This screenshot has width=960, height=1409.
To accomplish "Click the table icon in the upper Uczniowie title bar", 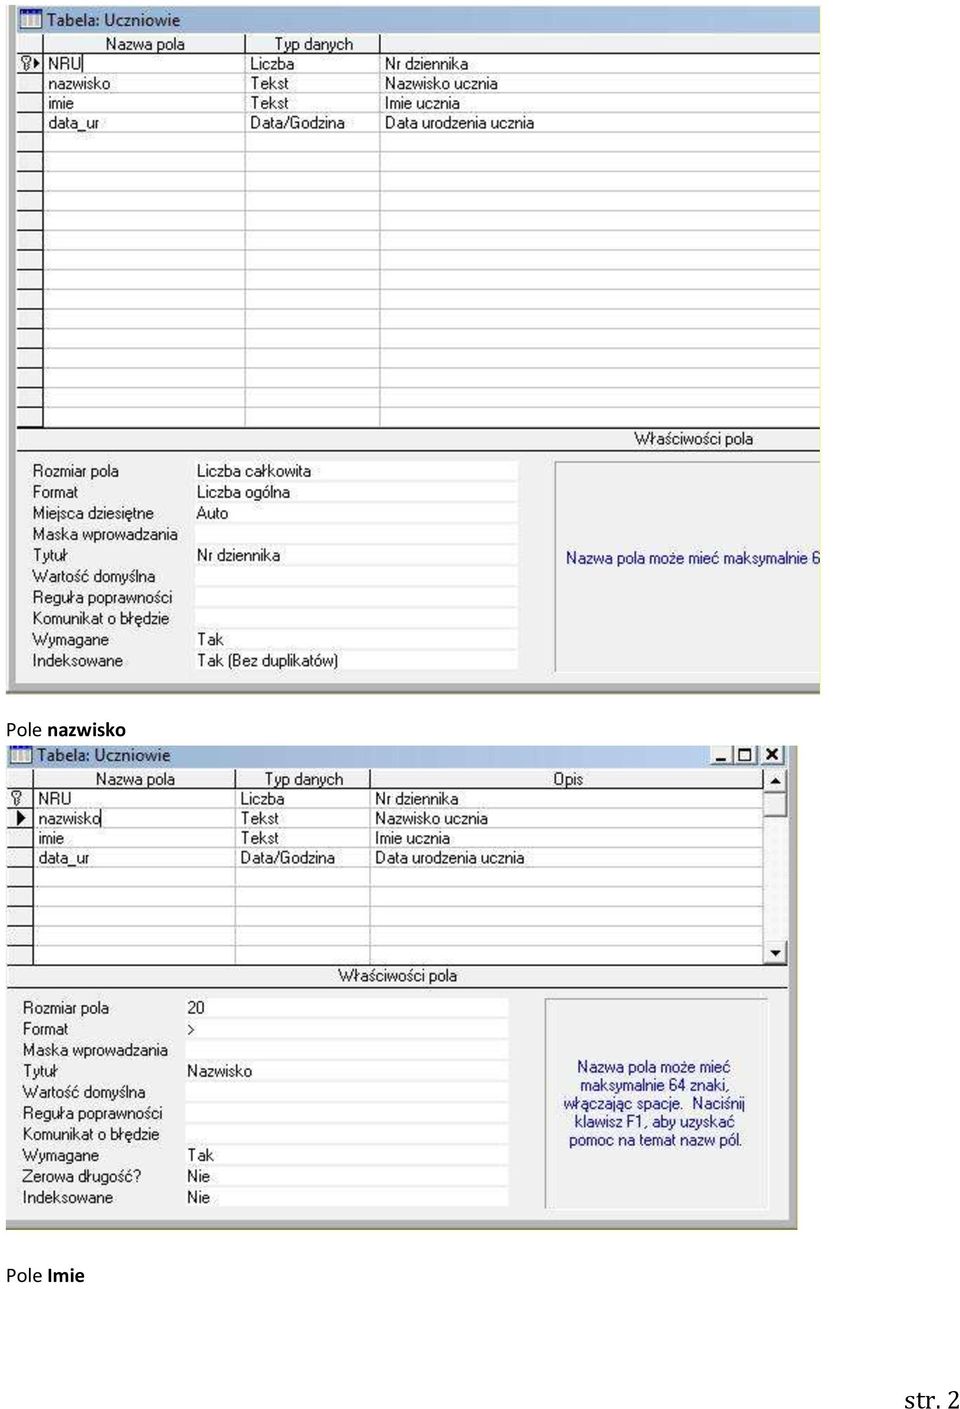I will [x=31, y=19].
